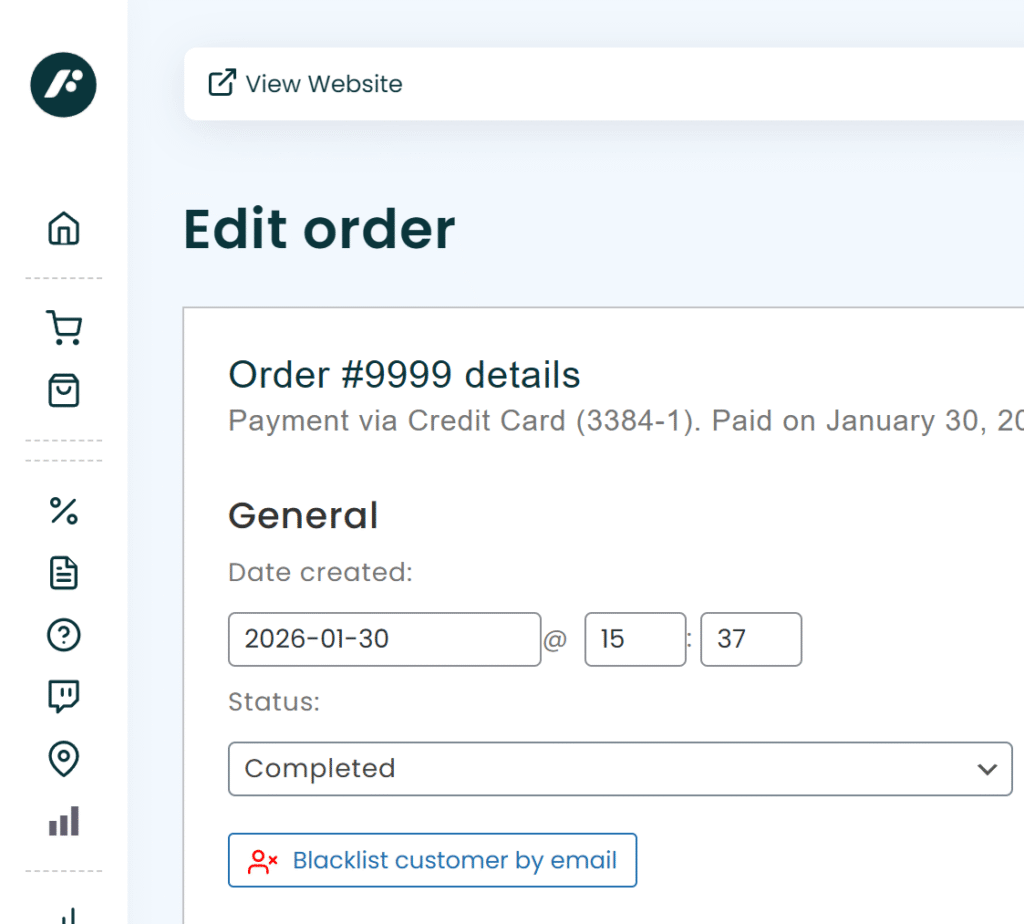Open the percent discounts icon
The height and width of the screenshot is (924, 1024).
(x=64, y=511)
